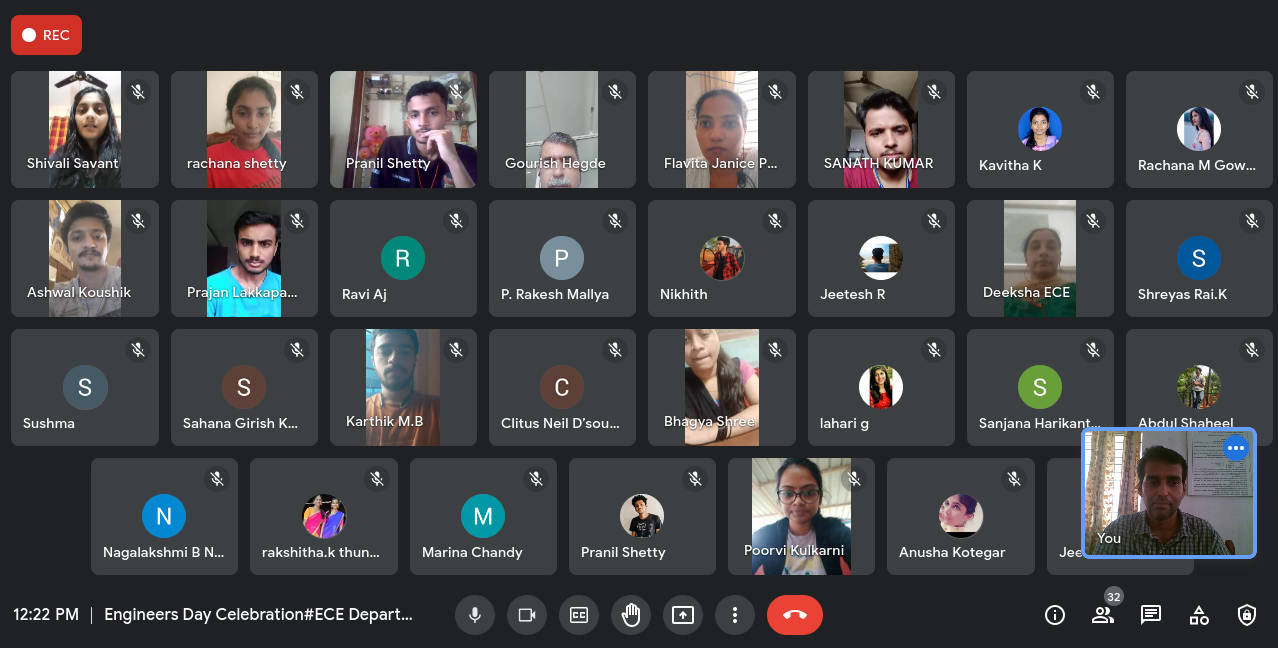The image size is (1278, 648).
Task: Open the blue three-dot menu on self-view
Action: tap(1236, 448)
